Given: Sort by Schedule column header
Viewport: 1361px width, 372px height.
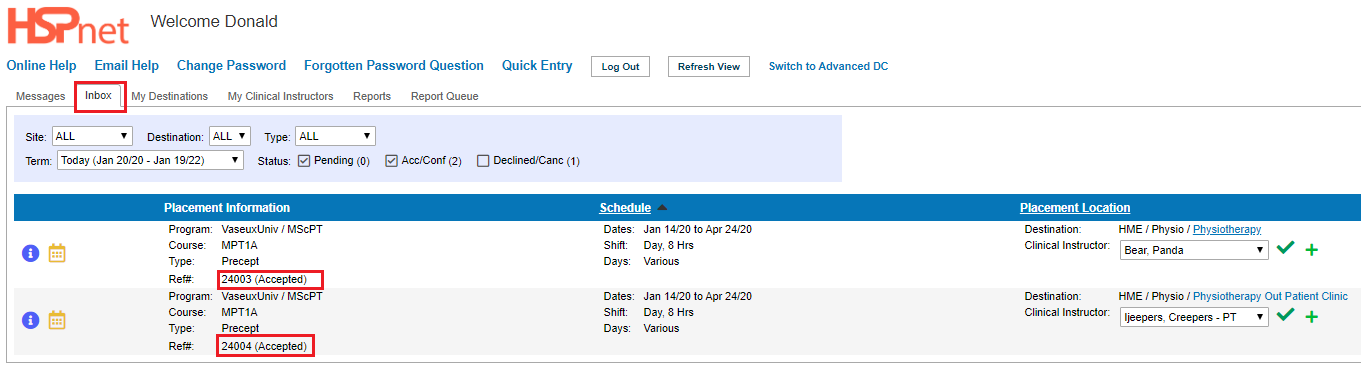Looking at the screenshot, I should (x=625, y=208).
